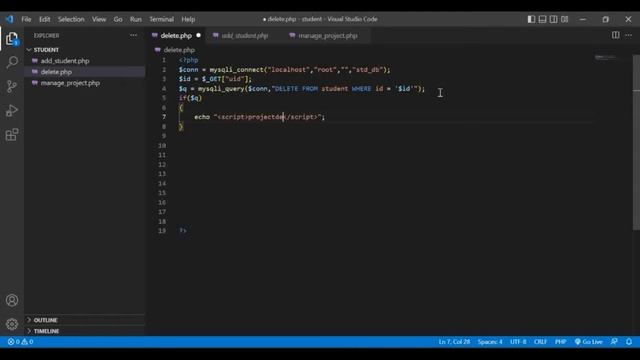
Task: Click the $_GET["uid"] assignment line
Action: (215, 79)
